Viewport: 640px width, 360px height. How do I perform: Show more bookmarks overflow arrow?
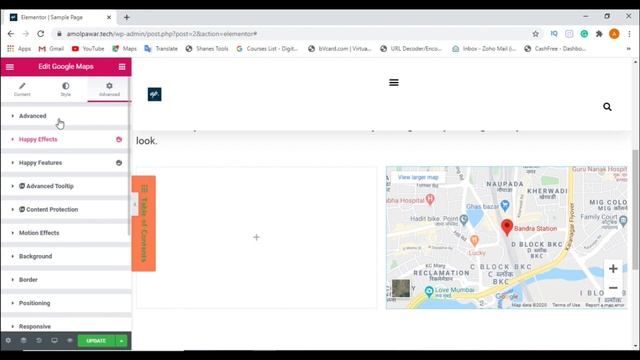tap(629, 49)
